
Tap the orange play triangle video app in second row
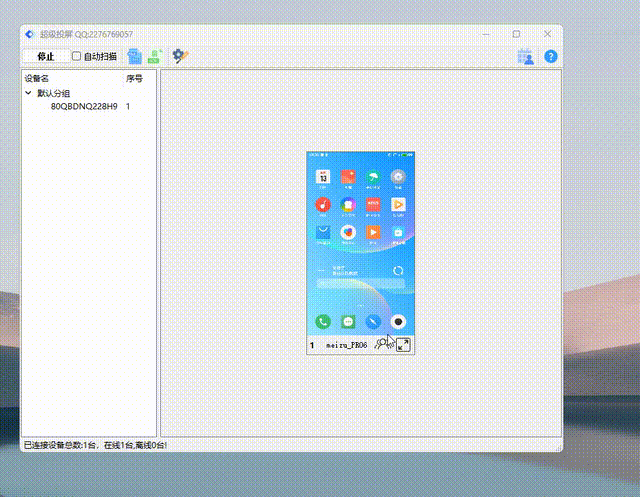tap(398, 204)
